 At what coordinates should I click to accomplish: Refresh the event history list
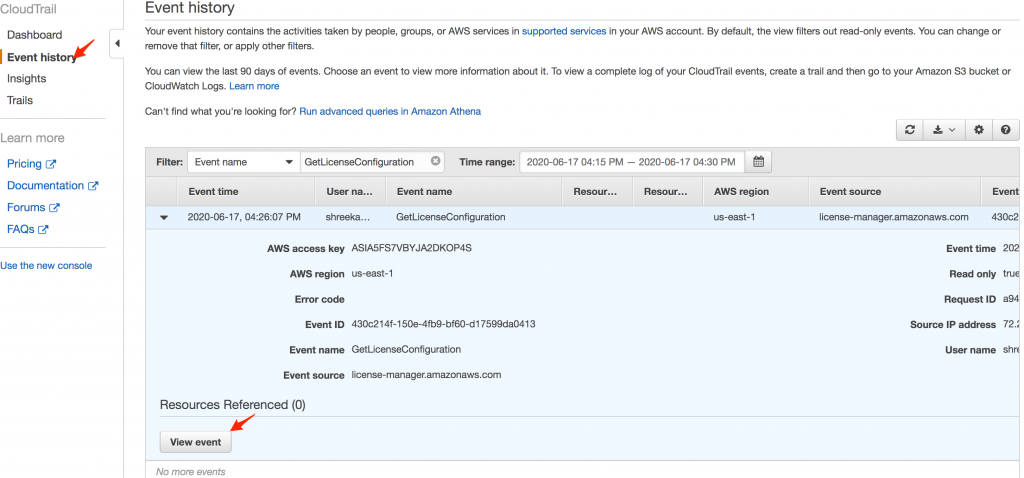click(909, 130)
